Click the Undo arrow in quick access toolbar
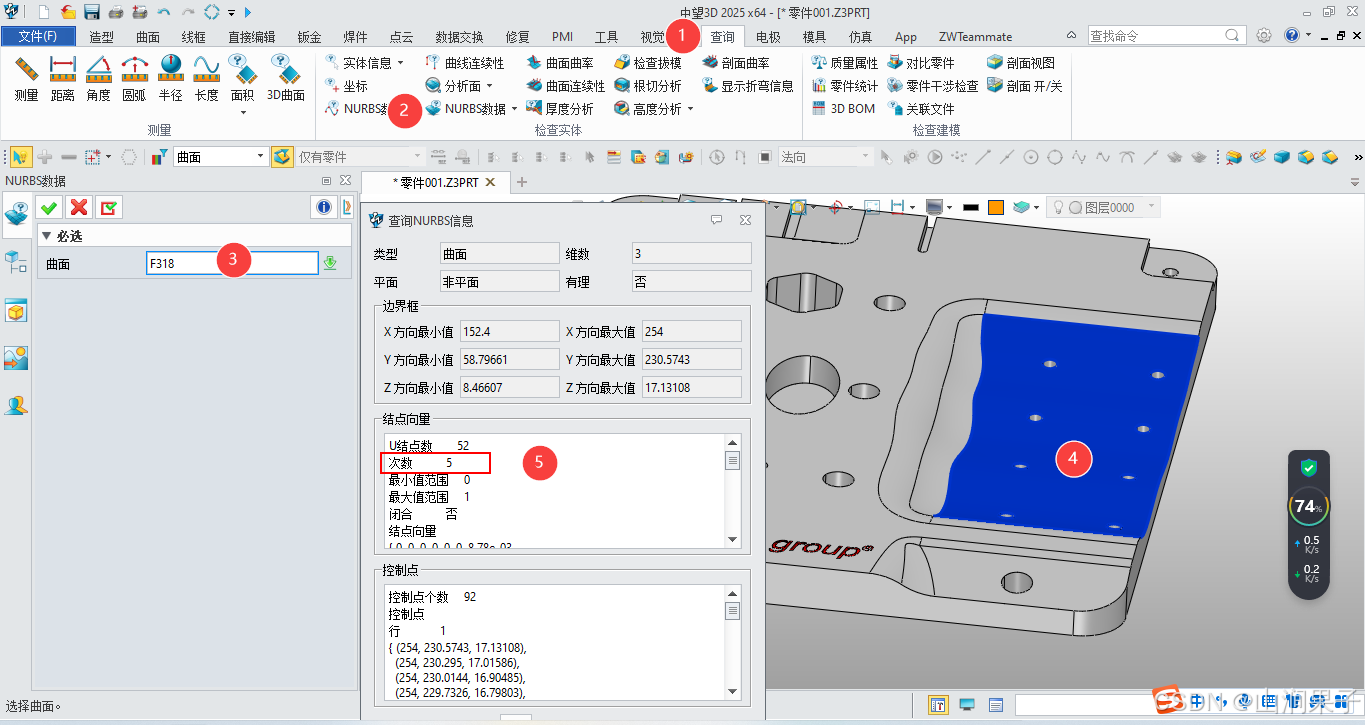1365x725 pixels. click(163, 12)
